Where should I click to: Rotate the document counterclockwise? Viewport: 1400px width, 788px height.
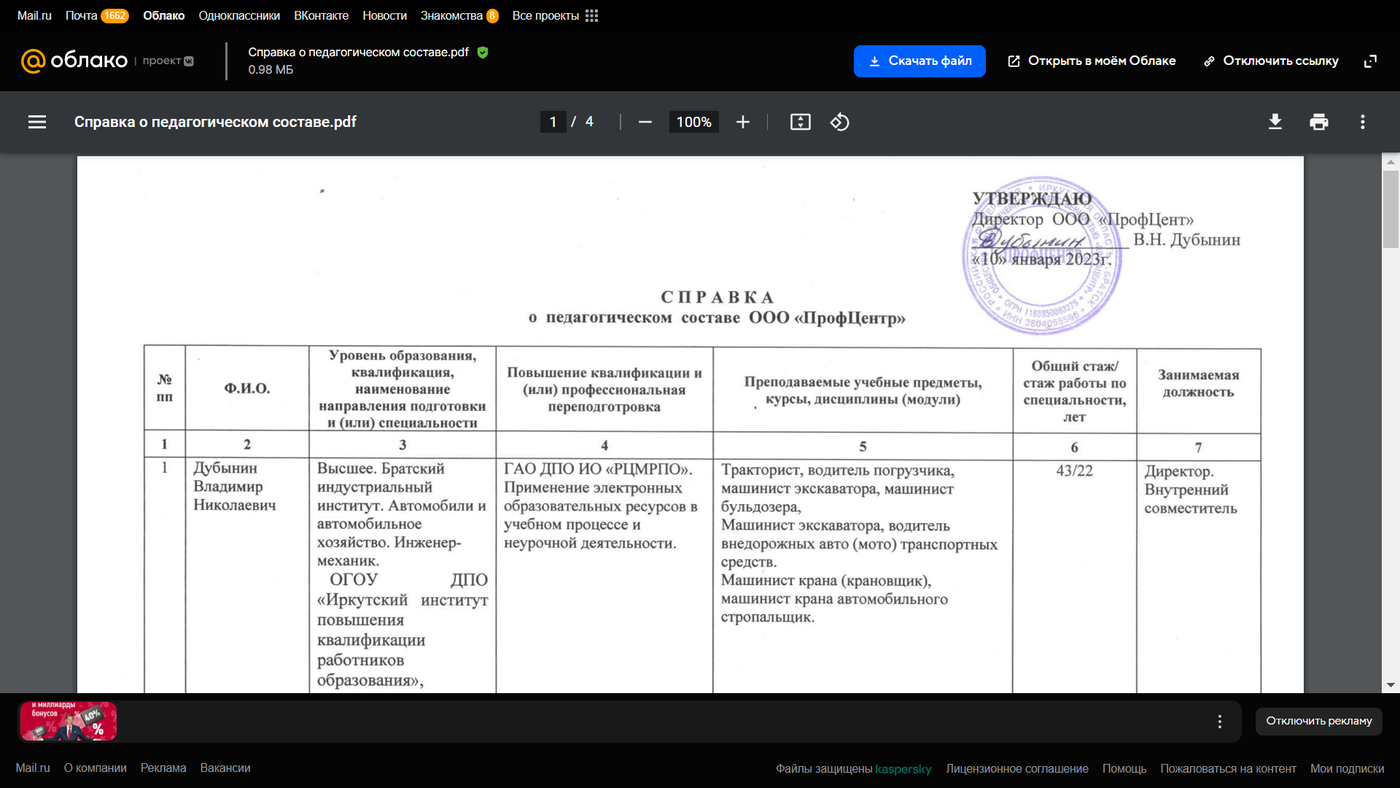tap(840, 122)
